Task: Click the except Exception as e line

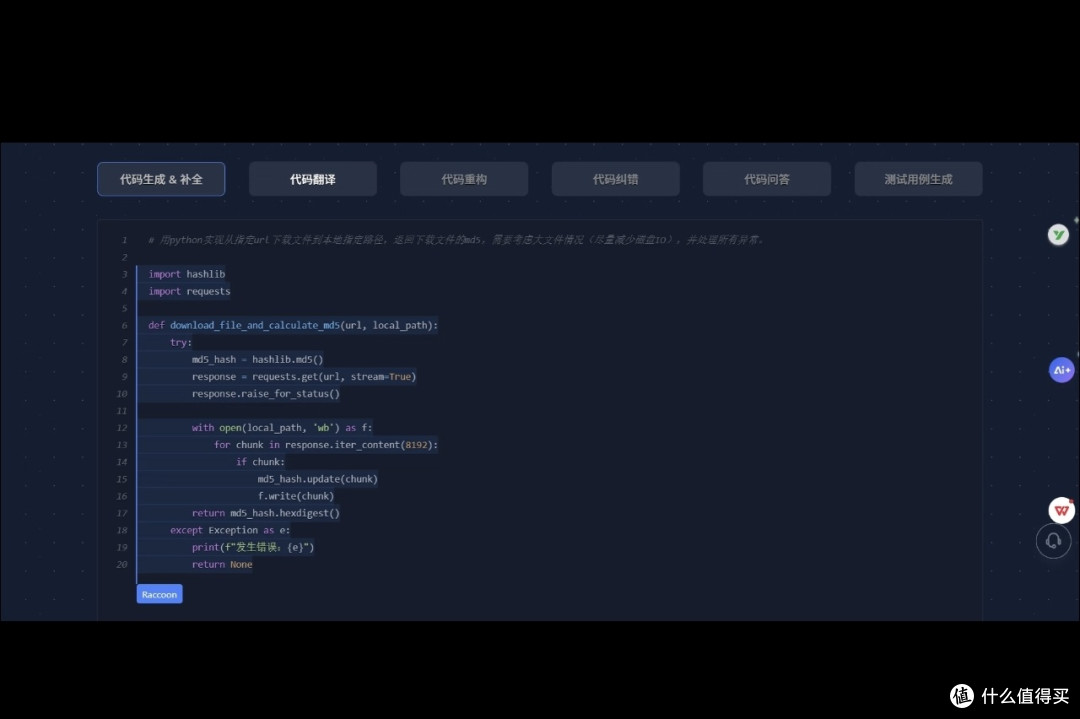Action: coord(230,530)
